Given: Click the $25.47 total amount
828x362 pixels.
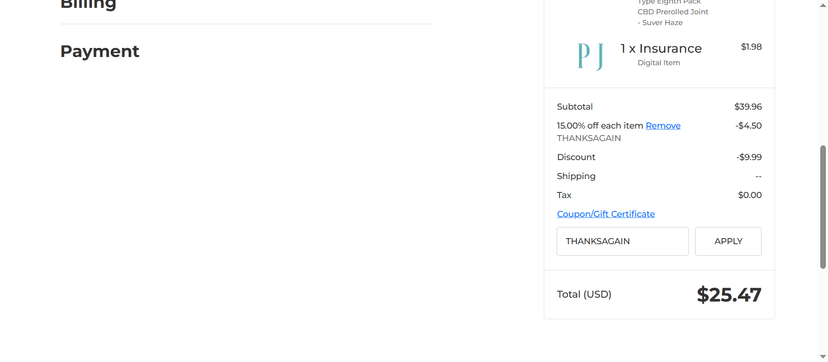Looking at the screenshot, I should pyautogui.click(x=729, y=295).
